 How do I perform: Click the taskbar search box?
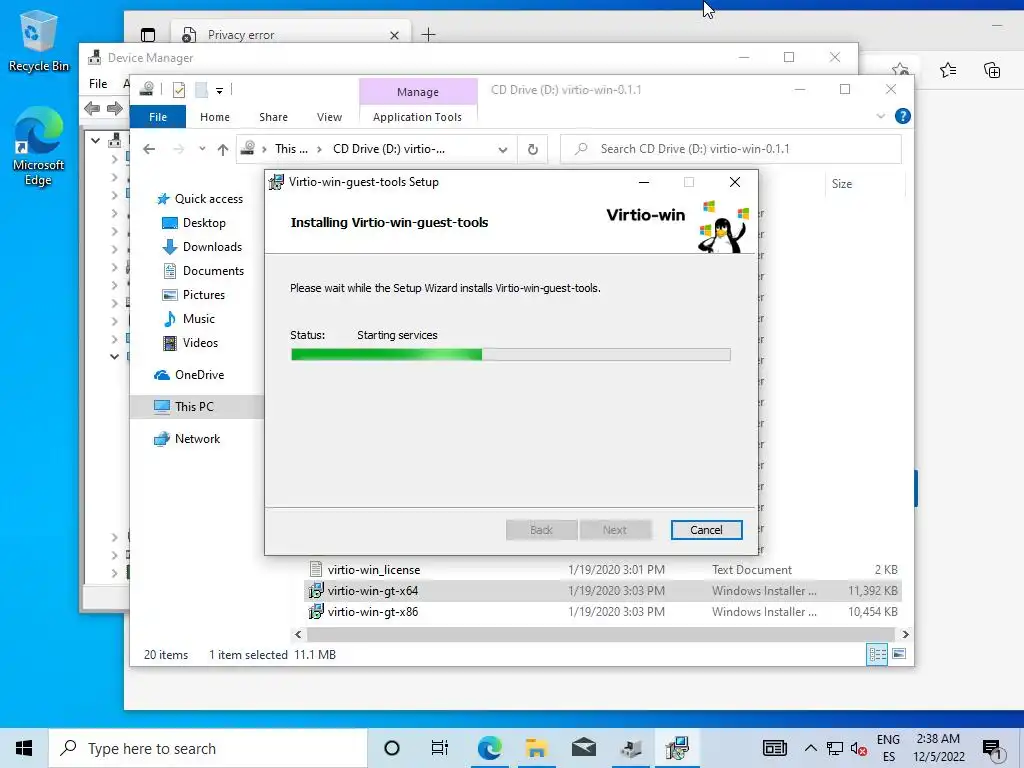tap(208, 748)
